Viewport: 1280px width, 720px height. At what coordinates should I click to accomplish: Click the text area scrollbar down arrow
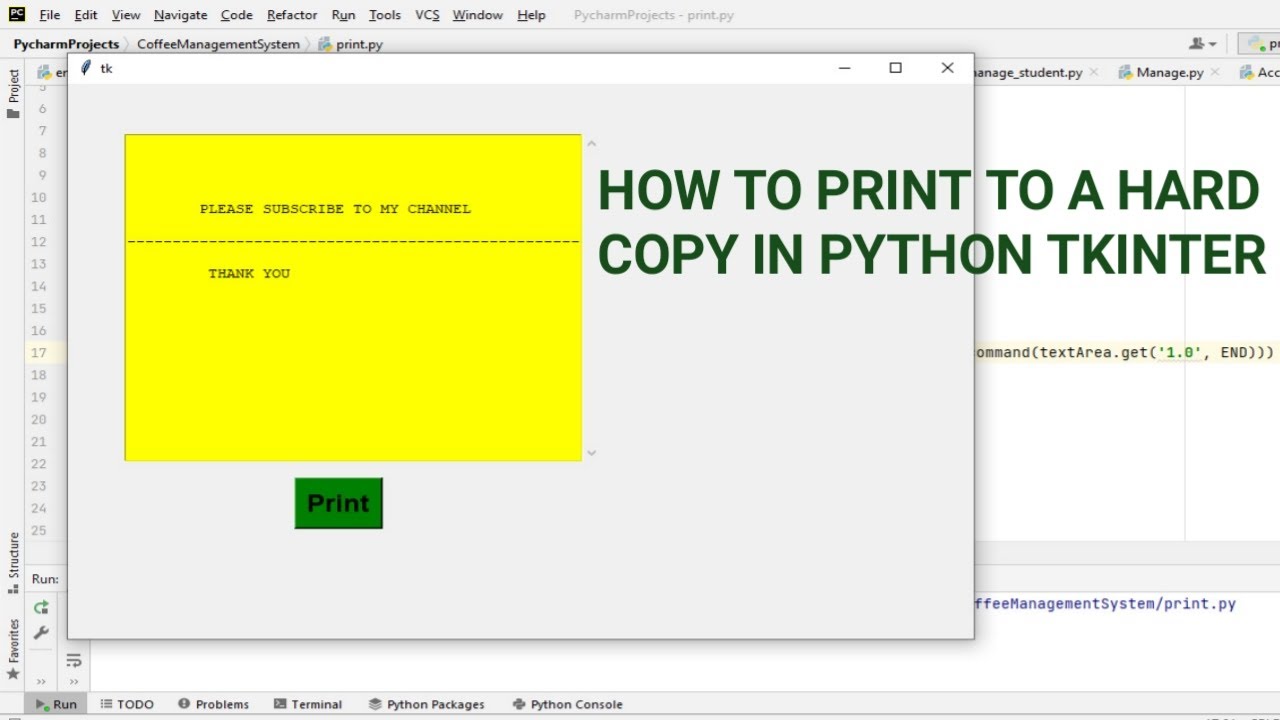pos(591,452)
